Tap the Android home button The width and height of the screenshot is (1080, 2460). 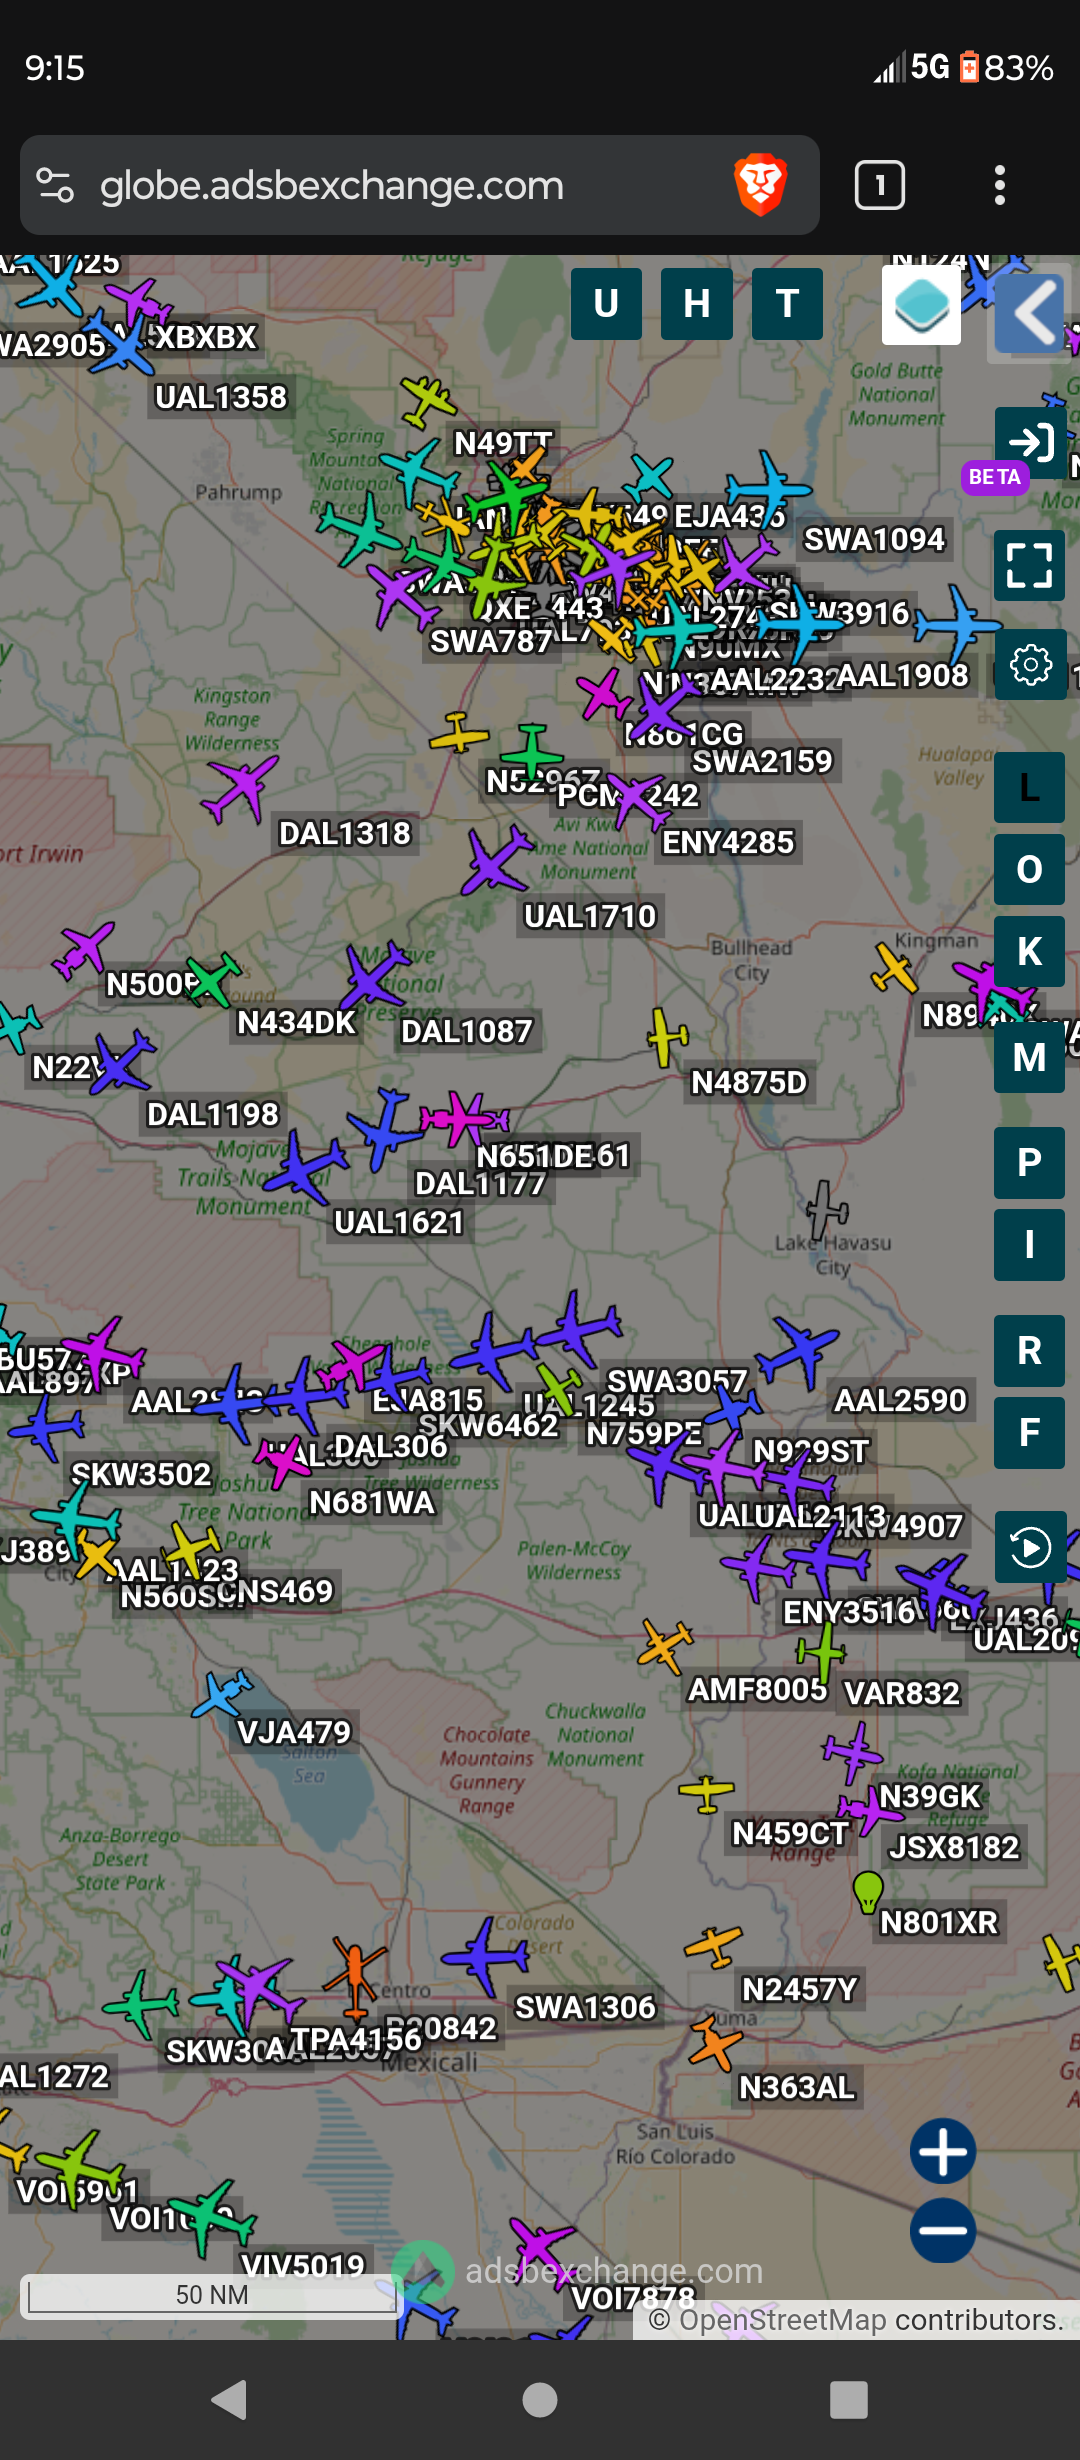pos(540,2399)
